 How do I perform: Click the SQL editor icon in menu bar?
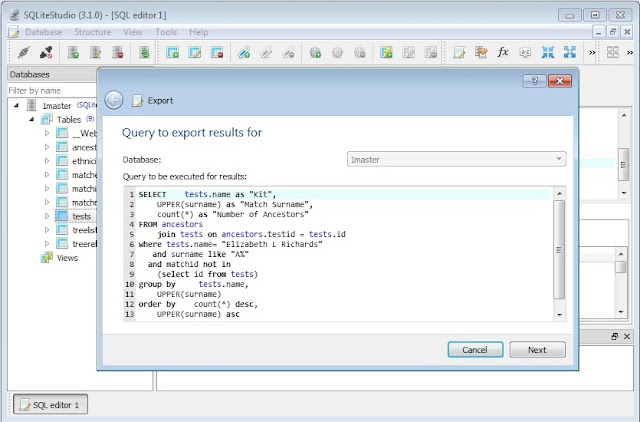pyautogui.click(x=13, y=32)
